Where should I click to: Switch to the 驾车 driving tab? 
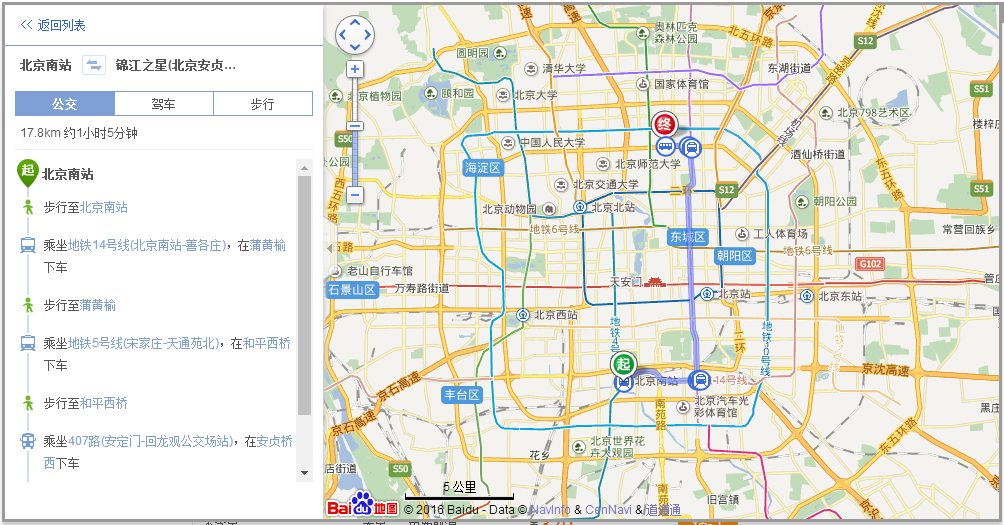164,104
